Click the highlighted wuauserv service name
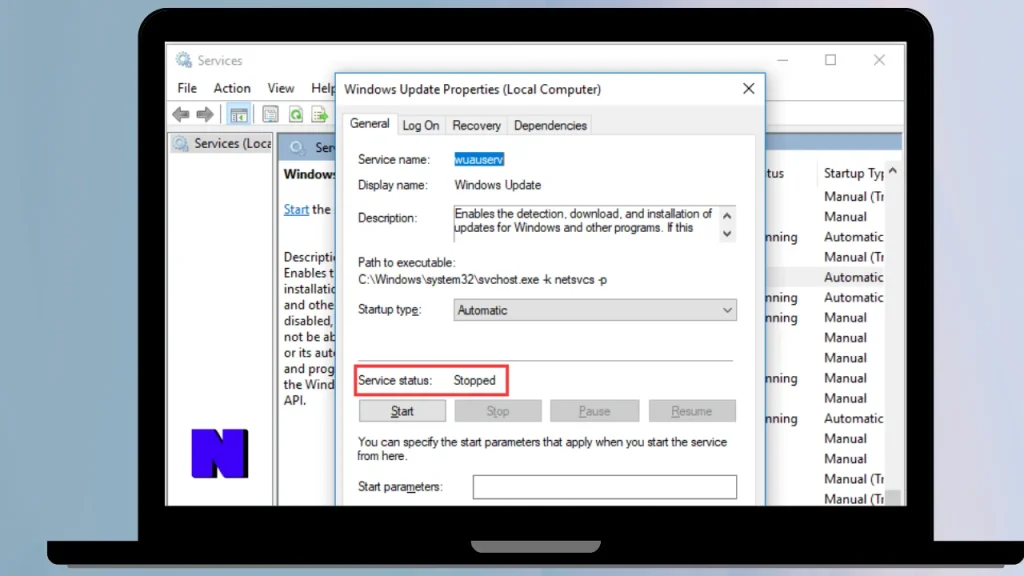 point(479,159)
